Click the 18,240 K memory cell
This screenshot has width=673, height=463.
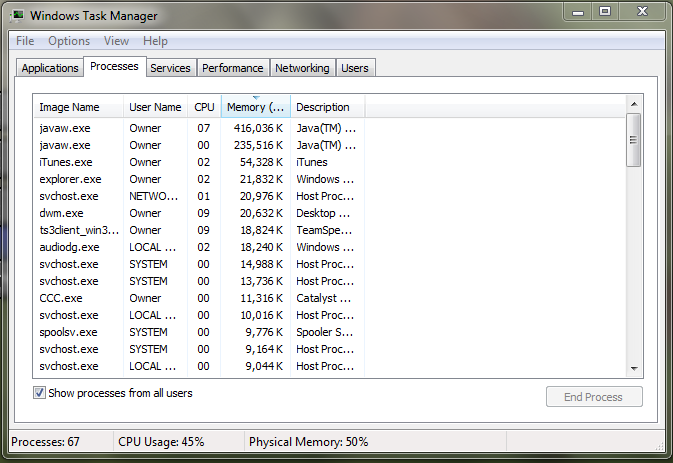tap(261, 247)
